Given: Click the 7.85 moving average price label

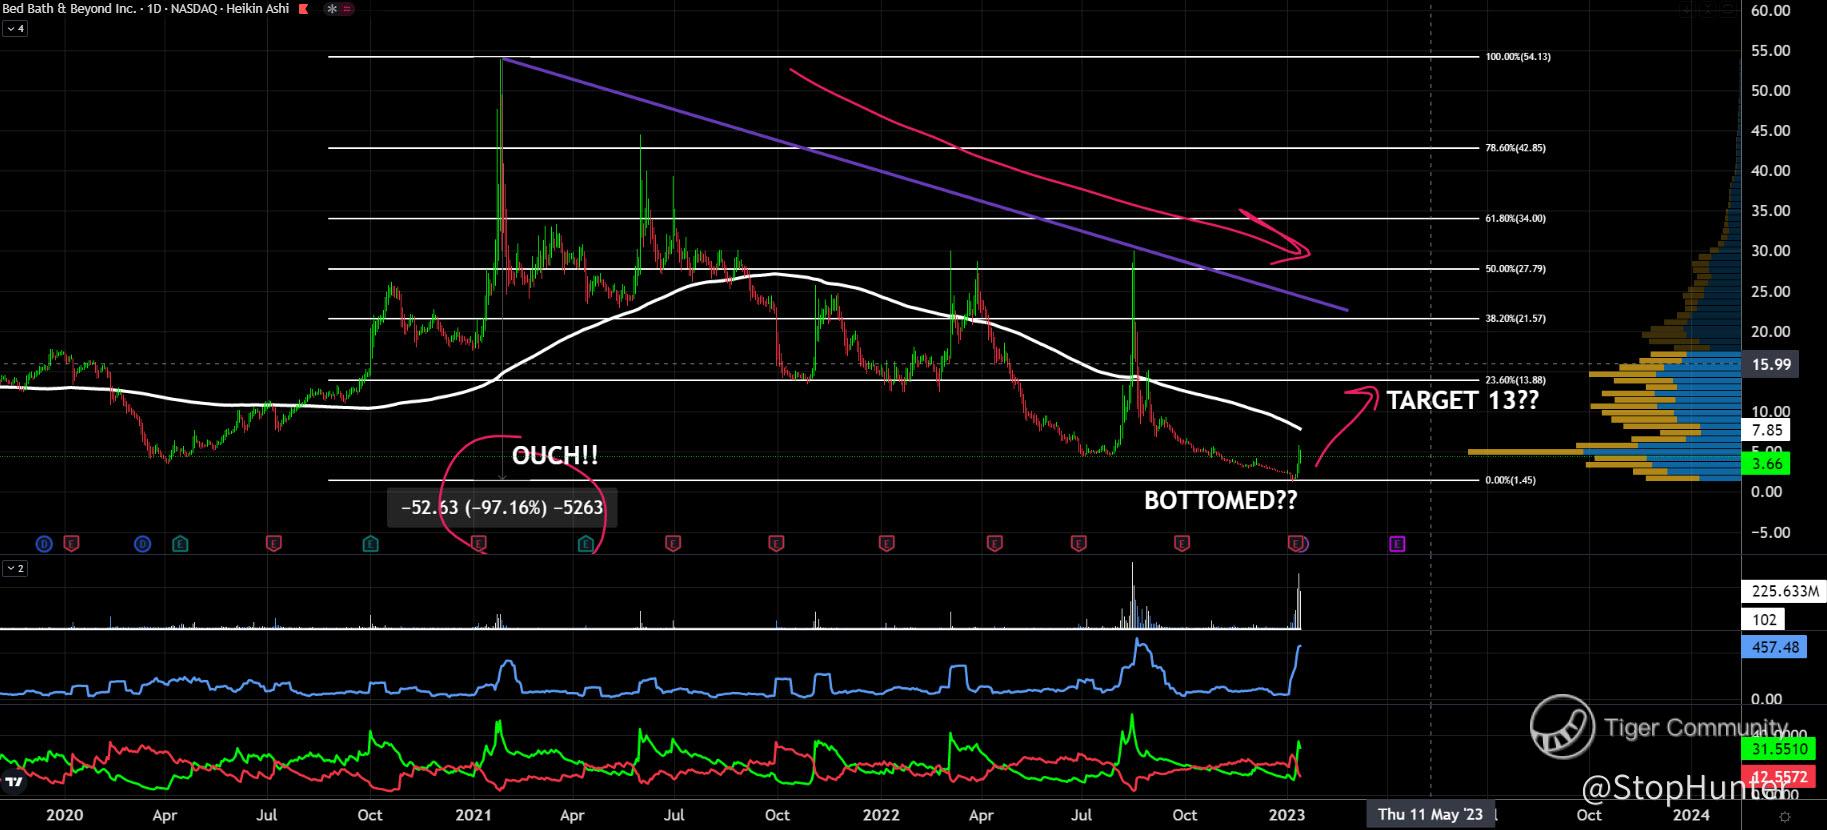Looking at the screenshot, I should (1767, 430).
